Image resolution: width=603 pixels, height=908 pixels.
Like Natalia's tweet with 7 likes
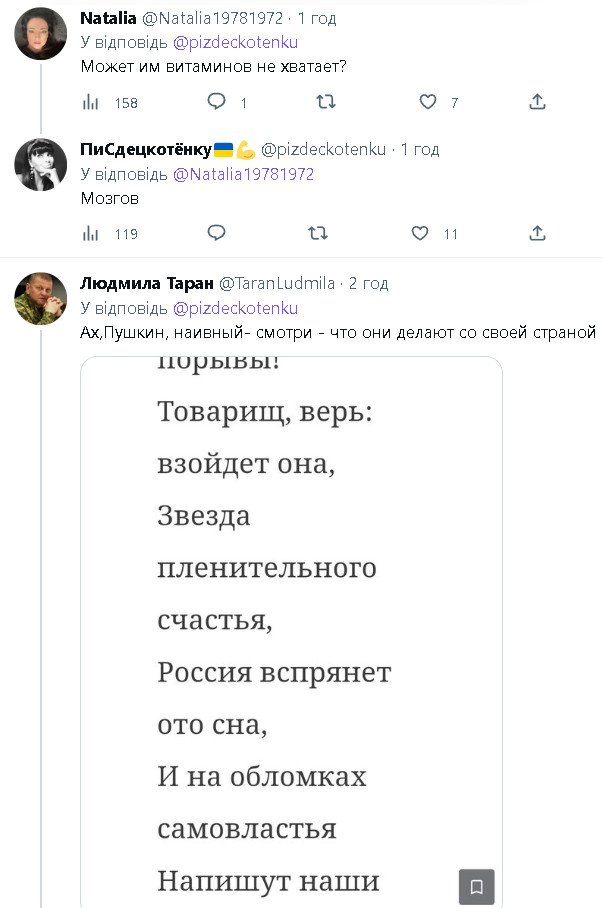click(x=428, y=102)
